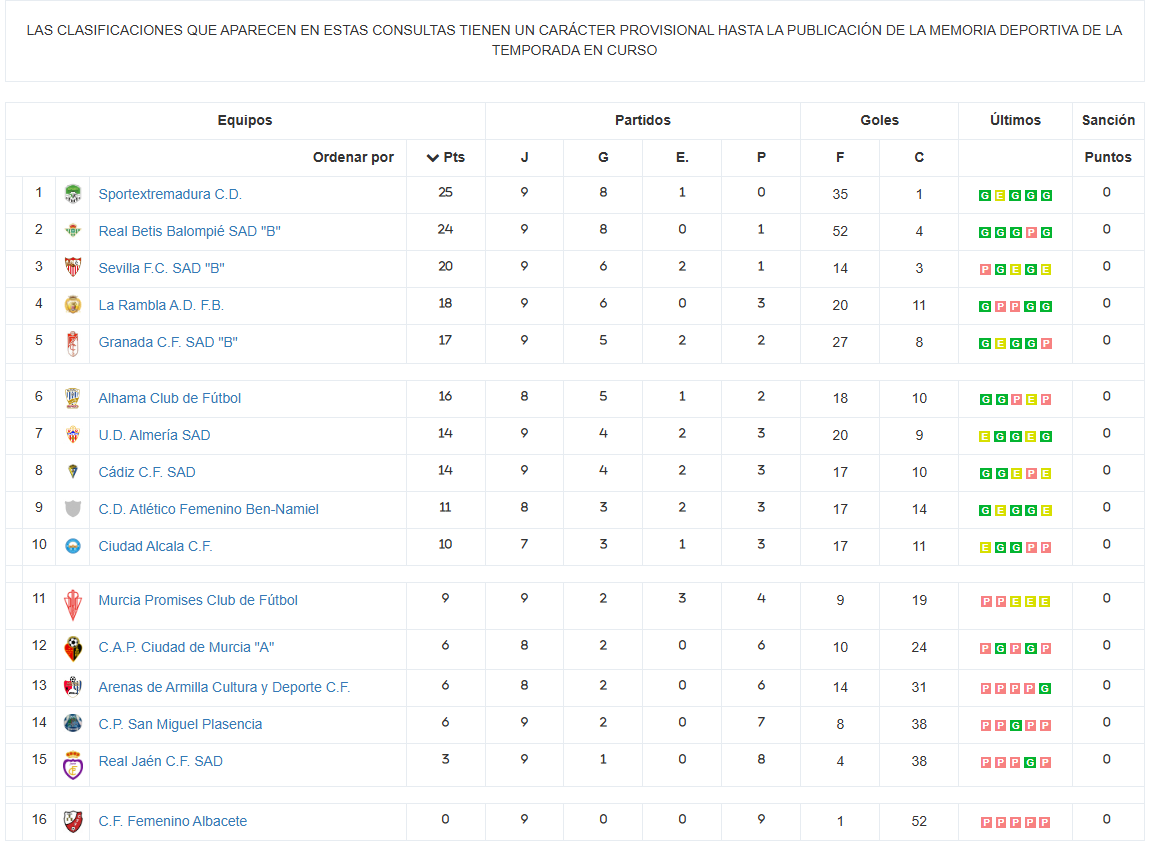Open the Sportextremadura C.D. team link
The width and height of the screenshot is (1166, 843).
tap(170, 194)
